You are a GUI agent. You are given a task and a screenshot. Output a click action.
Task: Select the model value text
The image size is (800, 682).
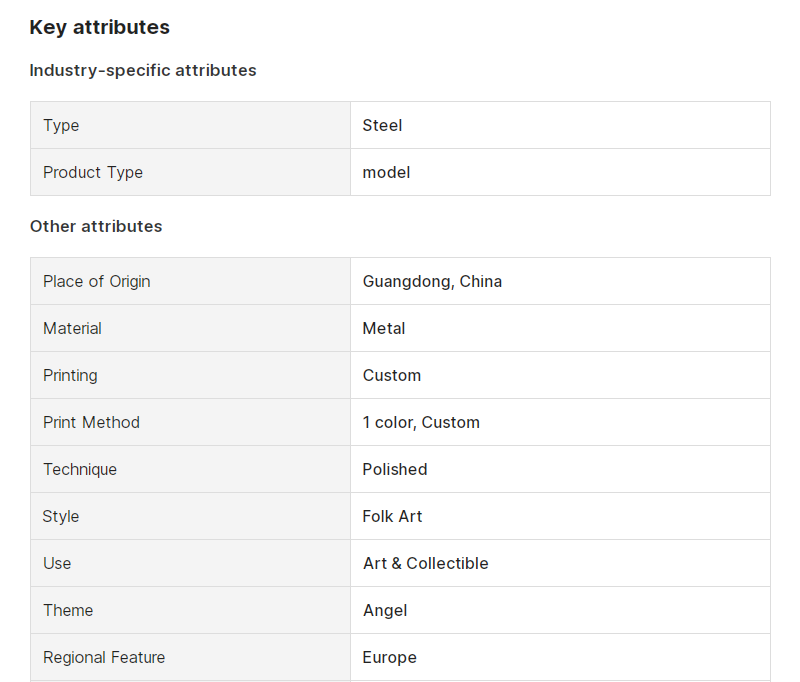pyautogui.click(x=386, y=172)
